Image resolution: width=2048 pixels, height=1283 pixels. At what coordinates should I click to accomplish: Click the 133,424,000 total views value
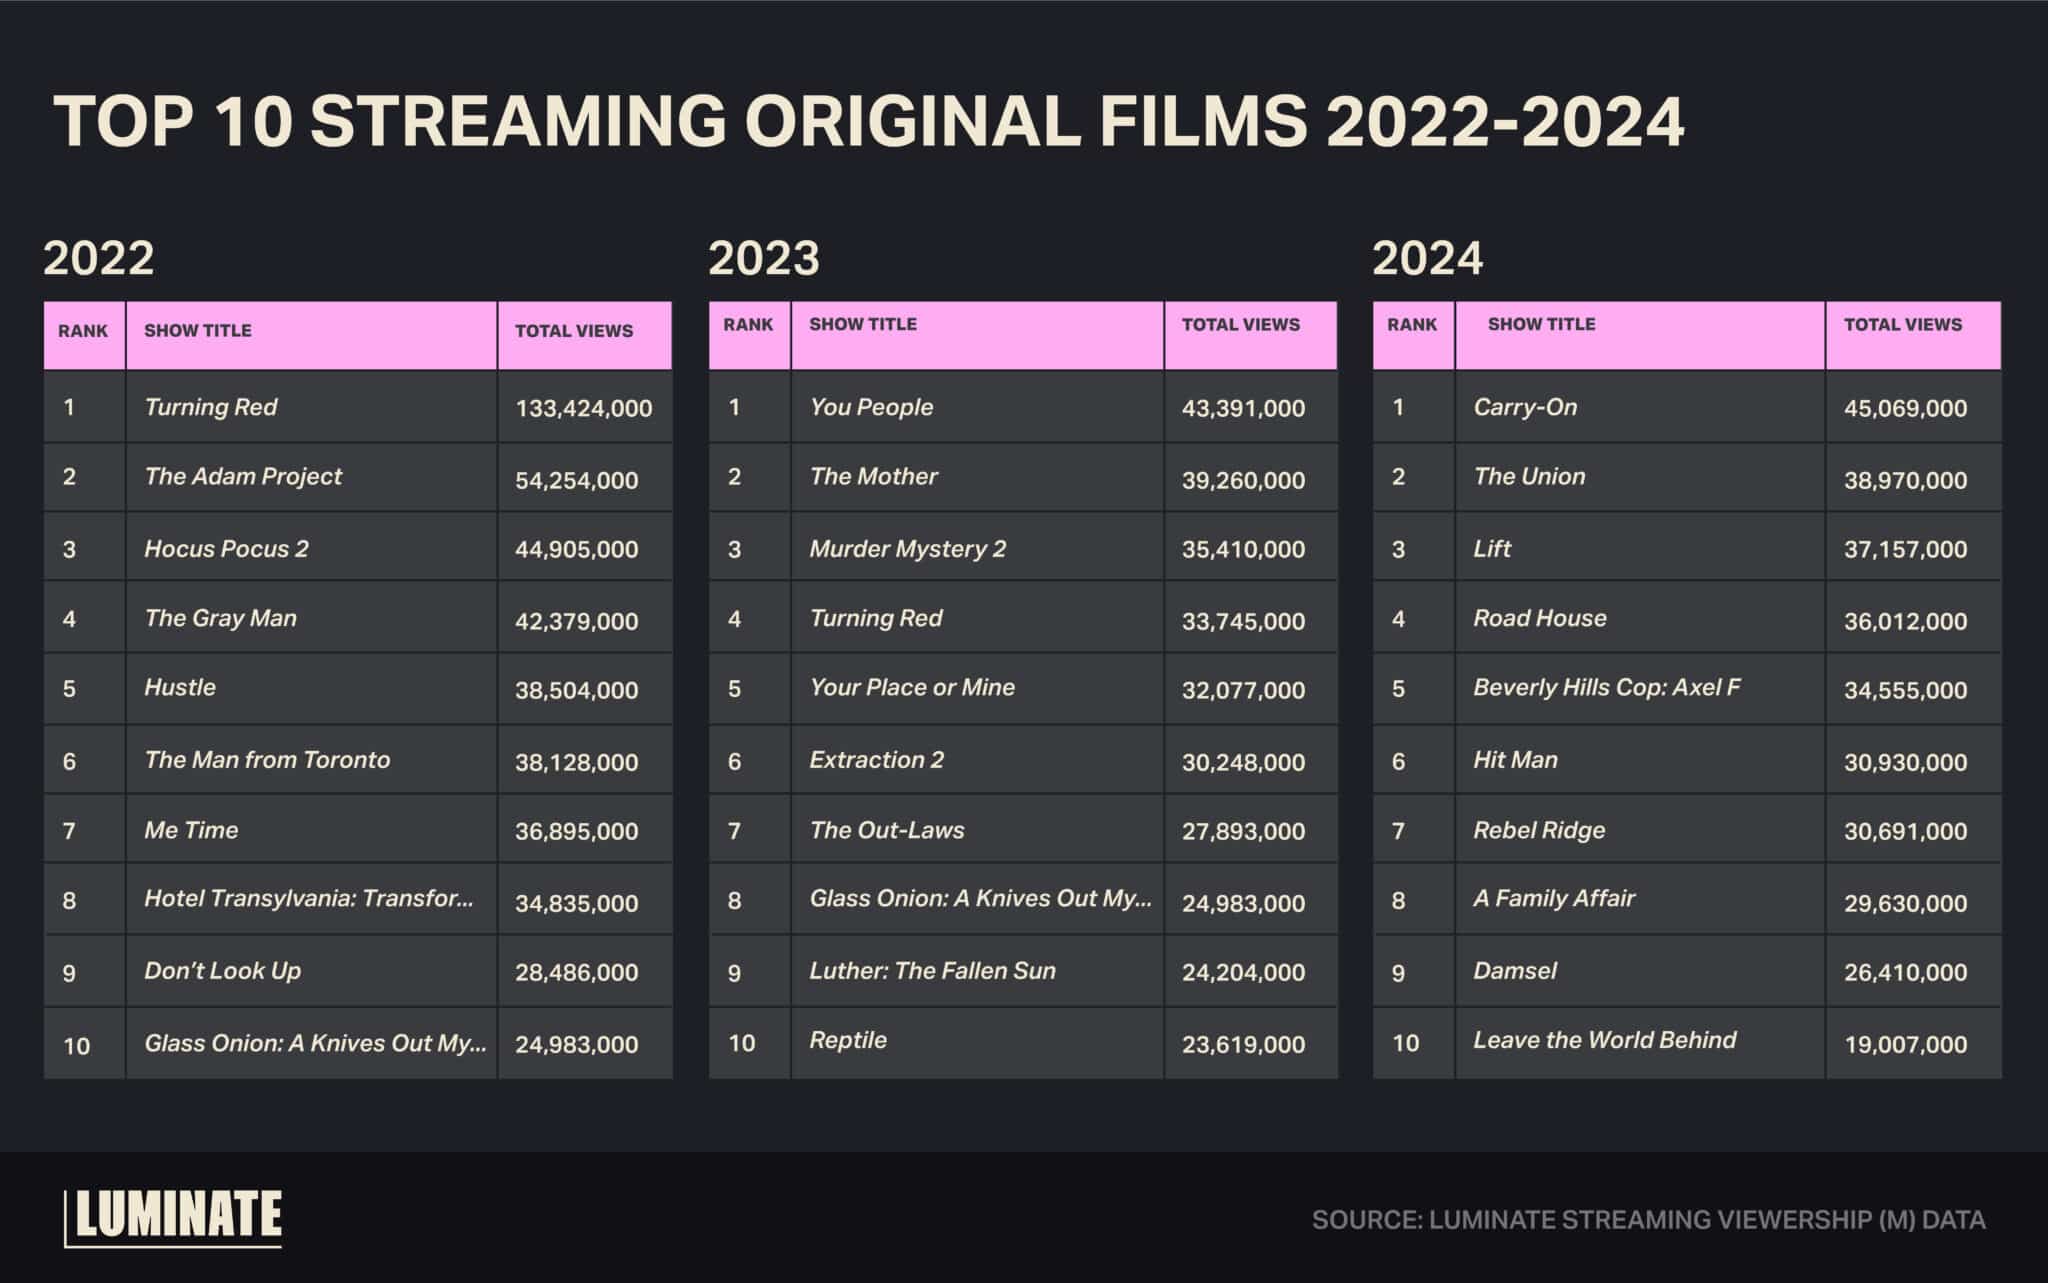click(x=584, y=408)
